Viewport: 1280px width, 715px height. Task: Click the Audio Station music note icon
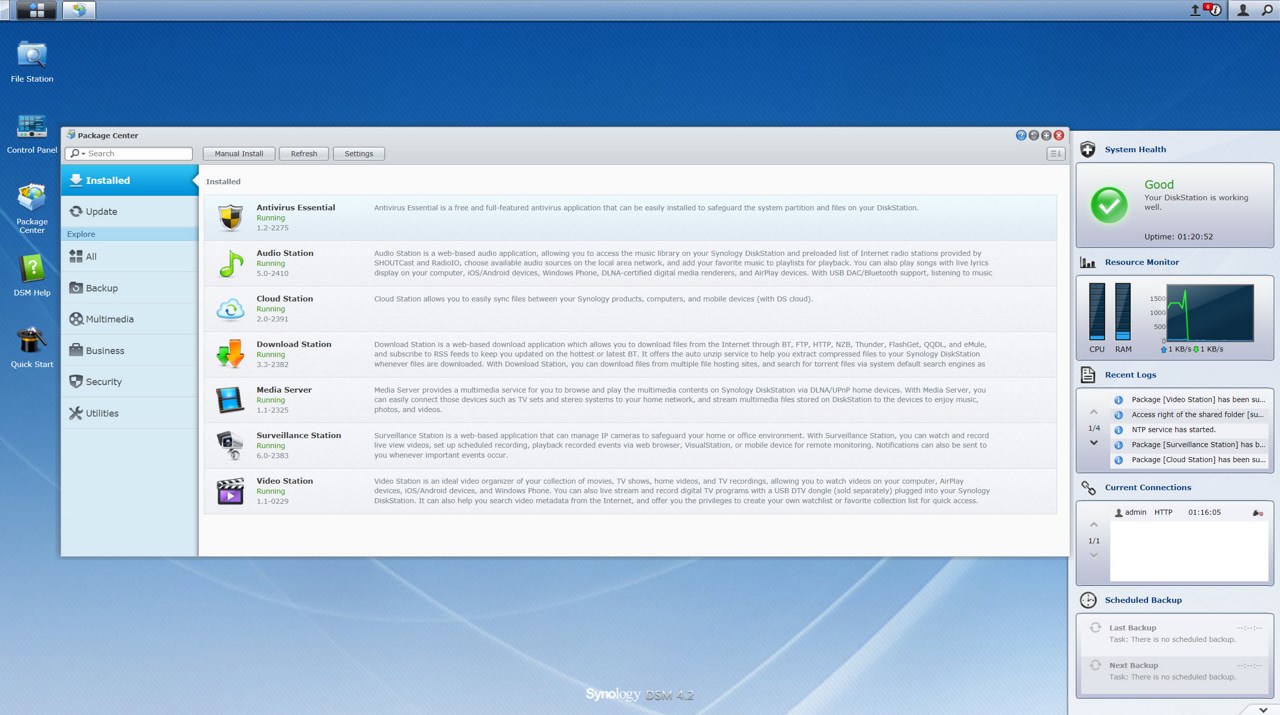click(230, 263)
